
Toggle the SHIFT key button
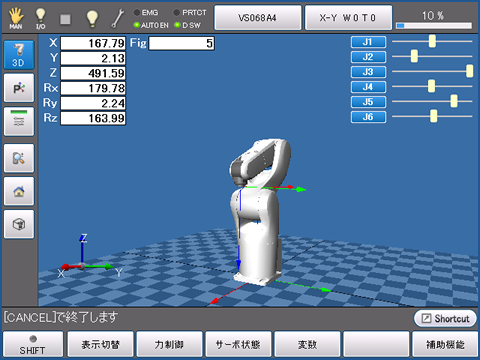pyautogui.click(x=33, y=344)
